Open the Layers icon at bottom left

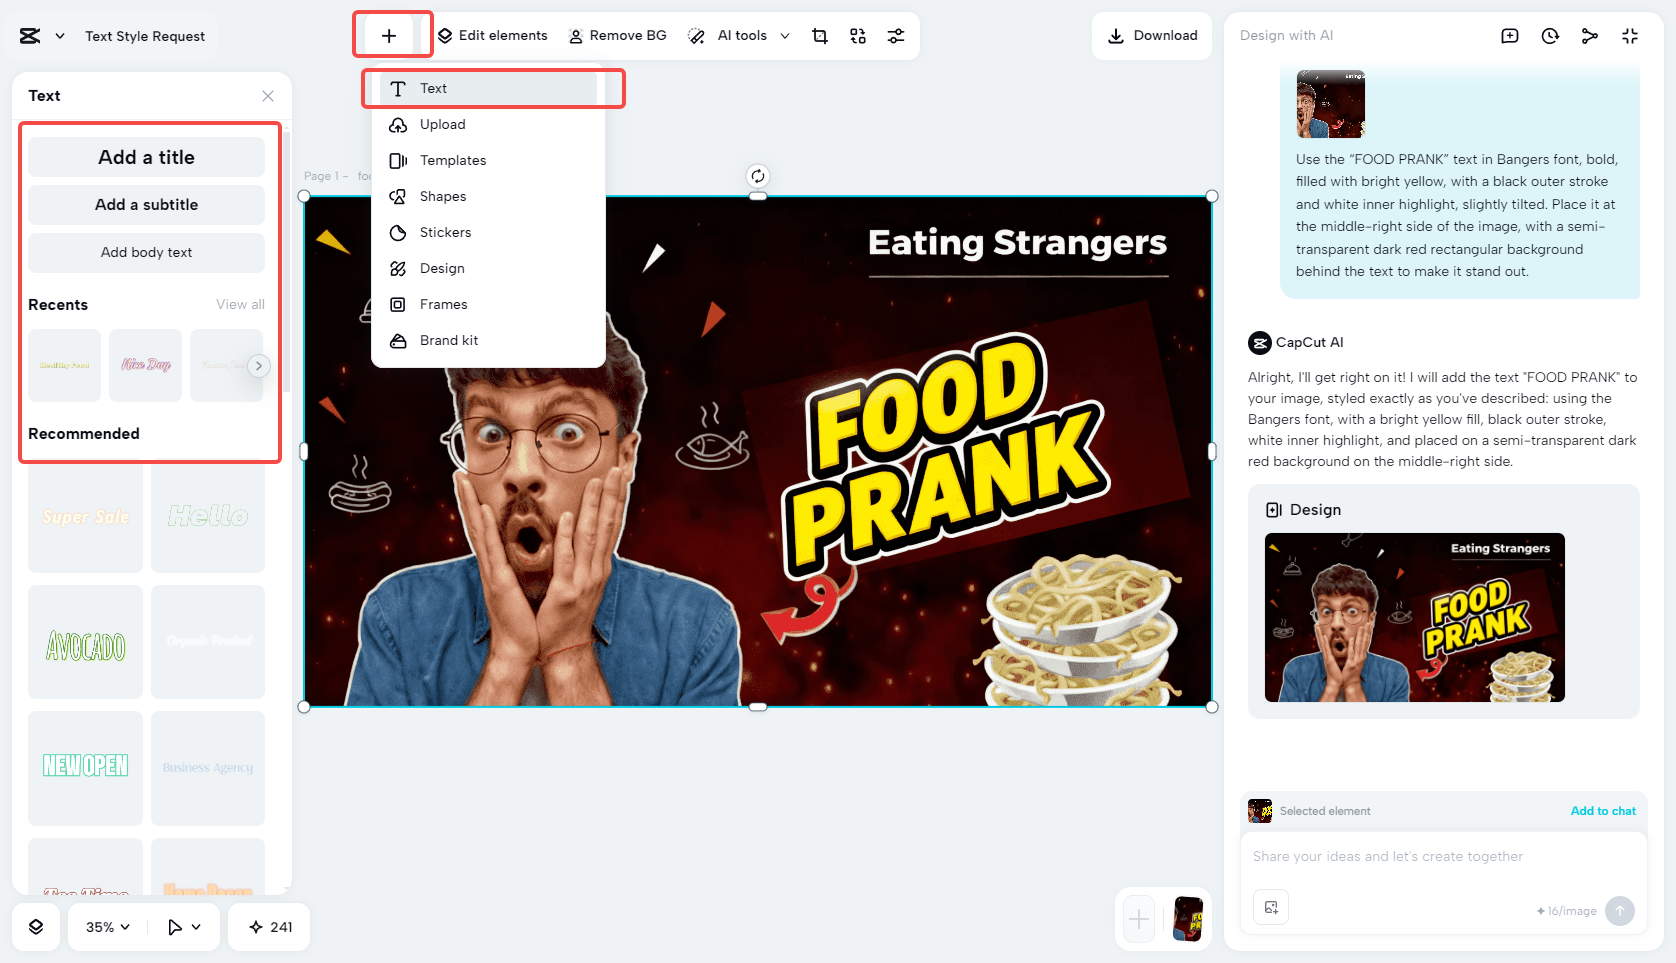36,927
